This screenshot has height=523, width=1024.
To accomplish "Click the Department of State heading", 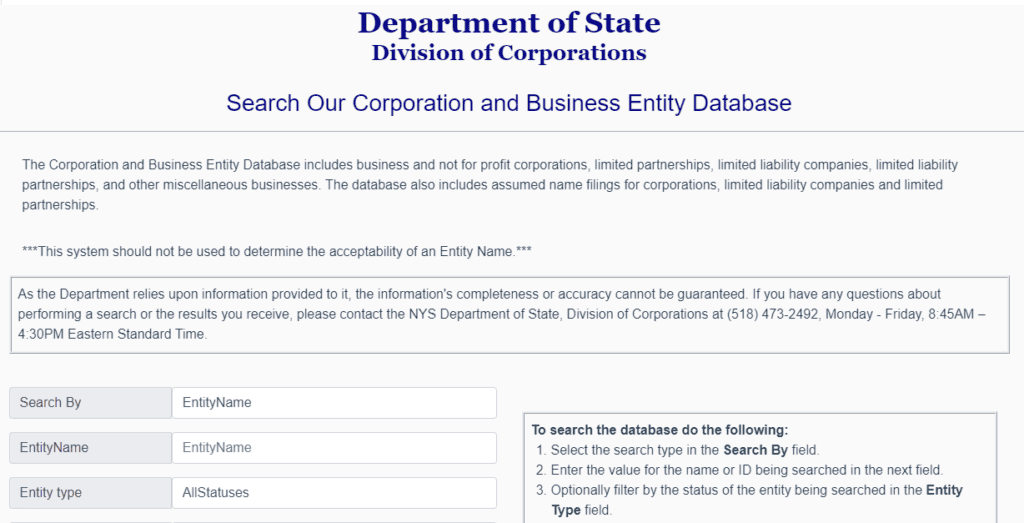I will coord(509,22).
